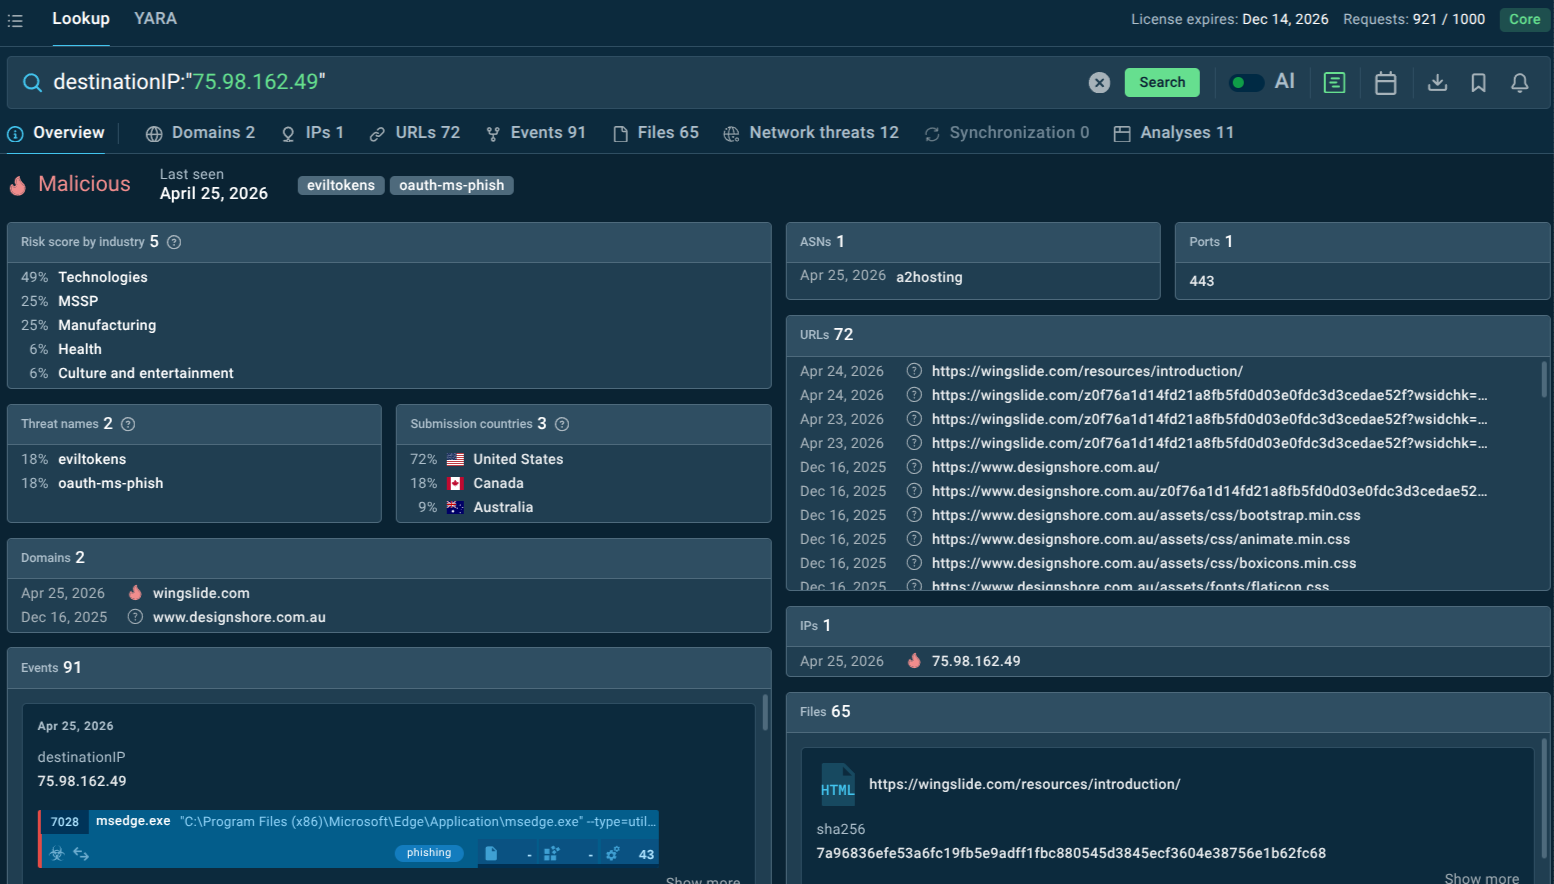Image resolution: width=1554 pixels, height=884 pixels.
Task: Open saved bookmarks via bookmark icon
Action: [x=1479, y=82]
